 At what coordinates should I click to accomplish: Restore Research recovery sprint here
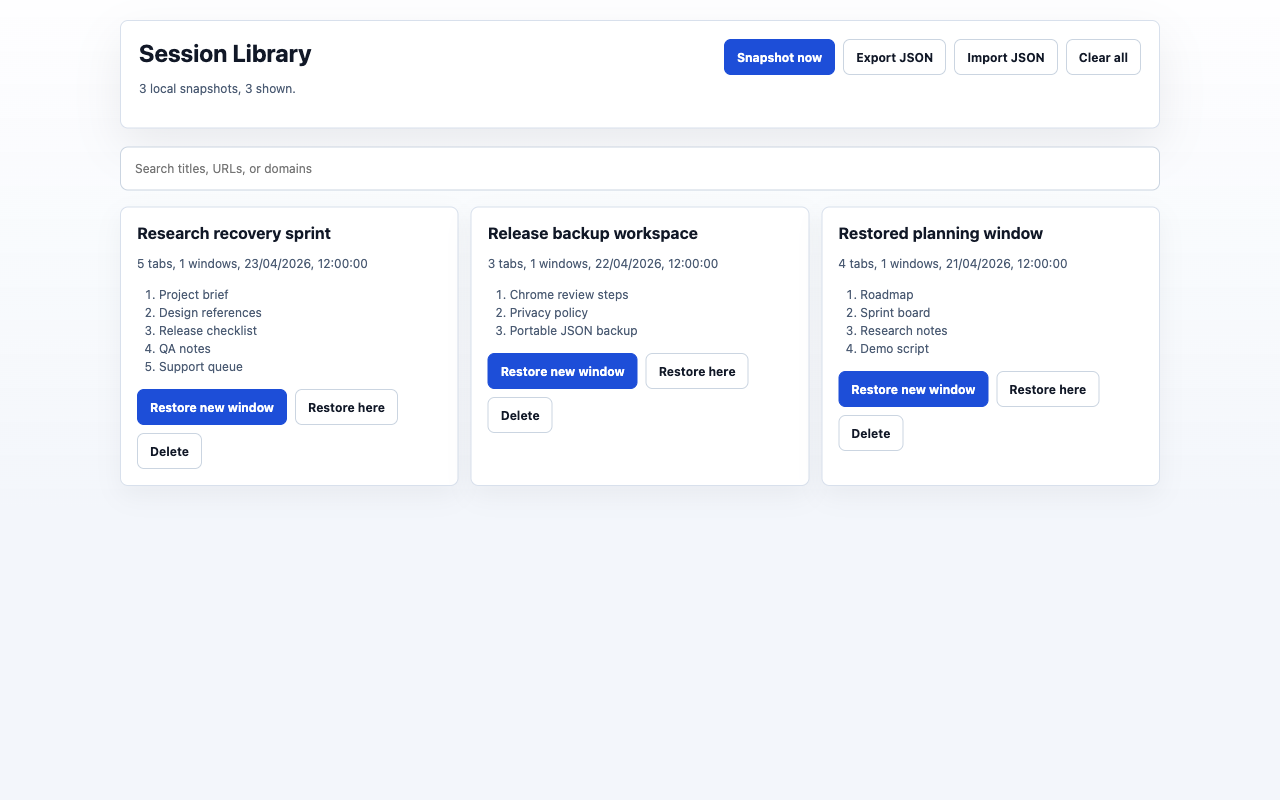coord(346,407)
